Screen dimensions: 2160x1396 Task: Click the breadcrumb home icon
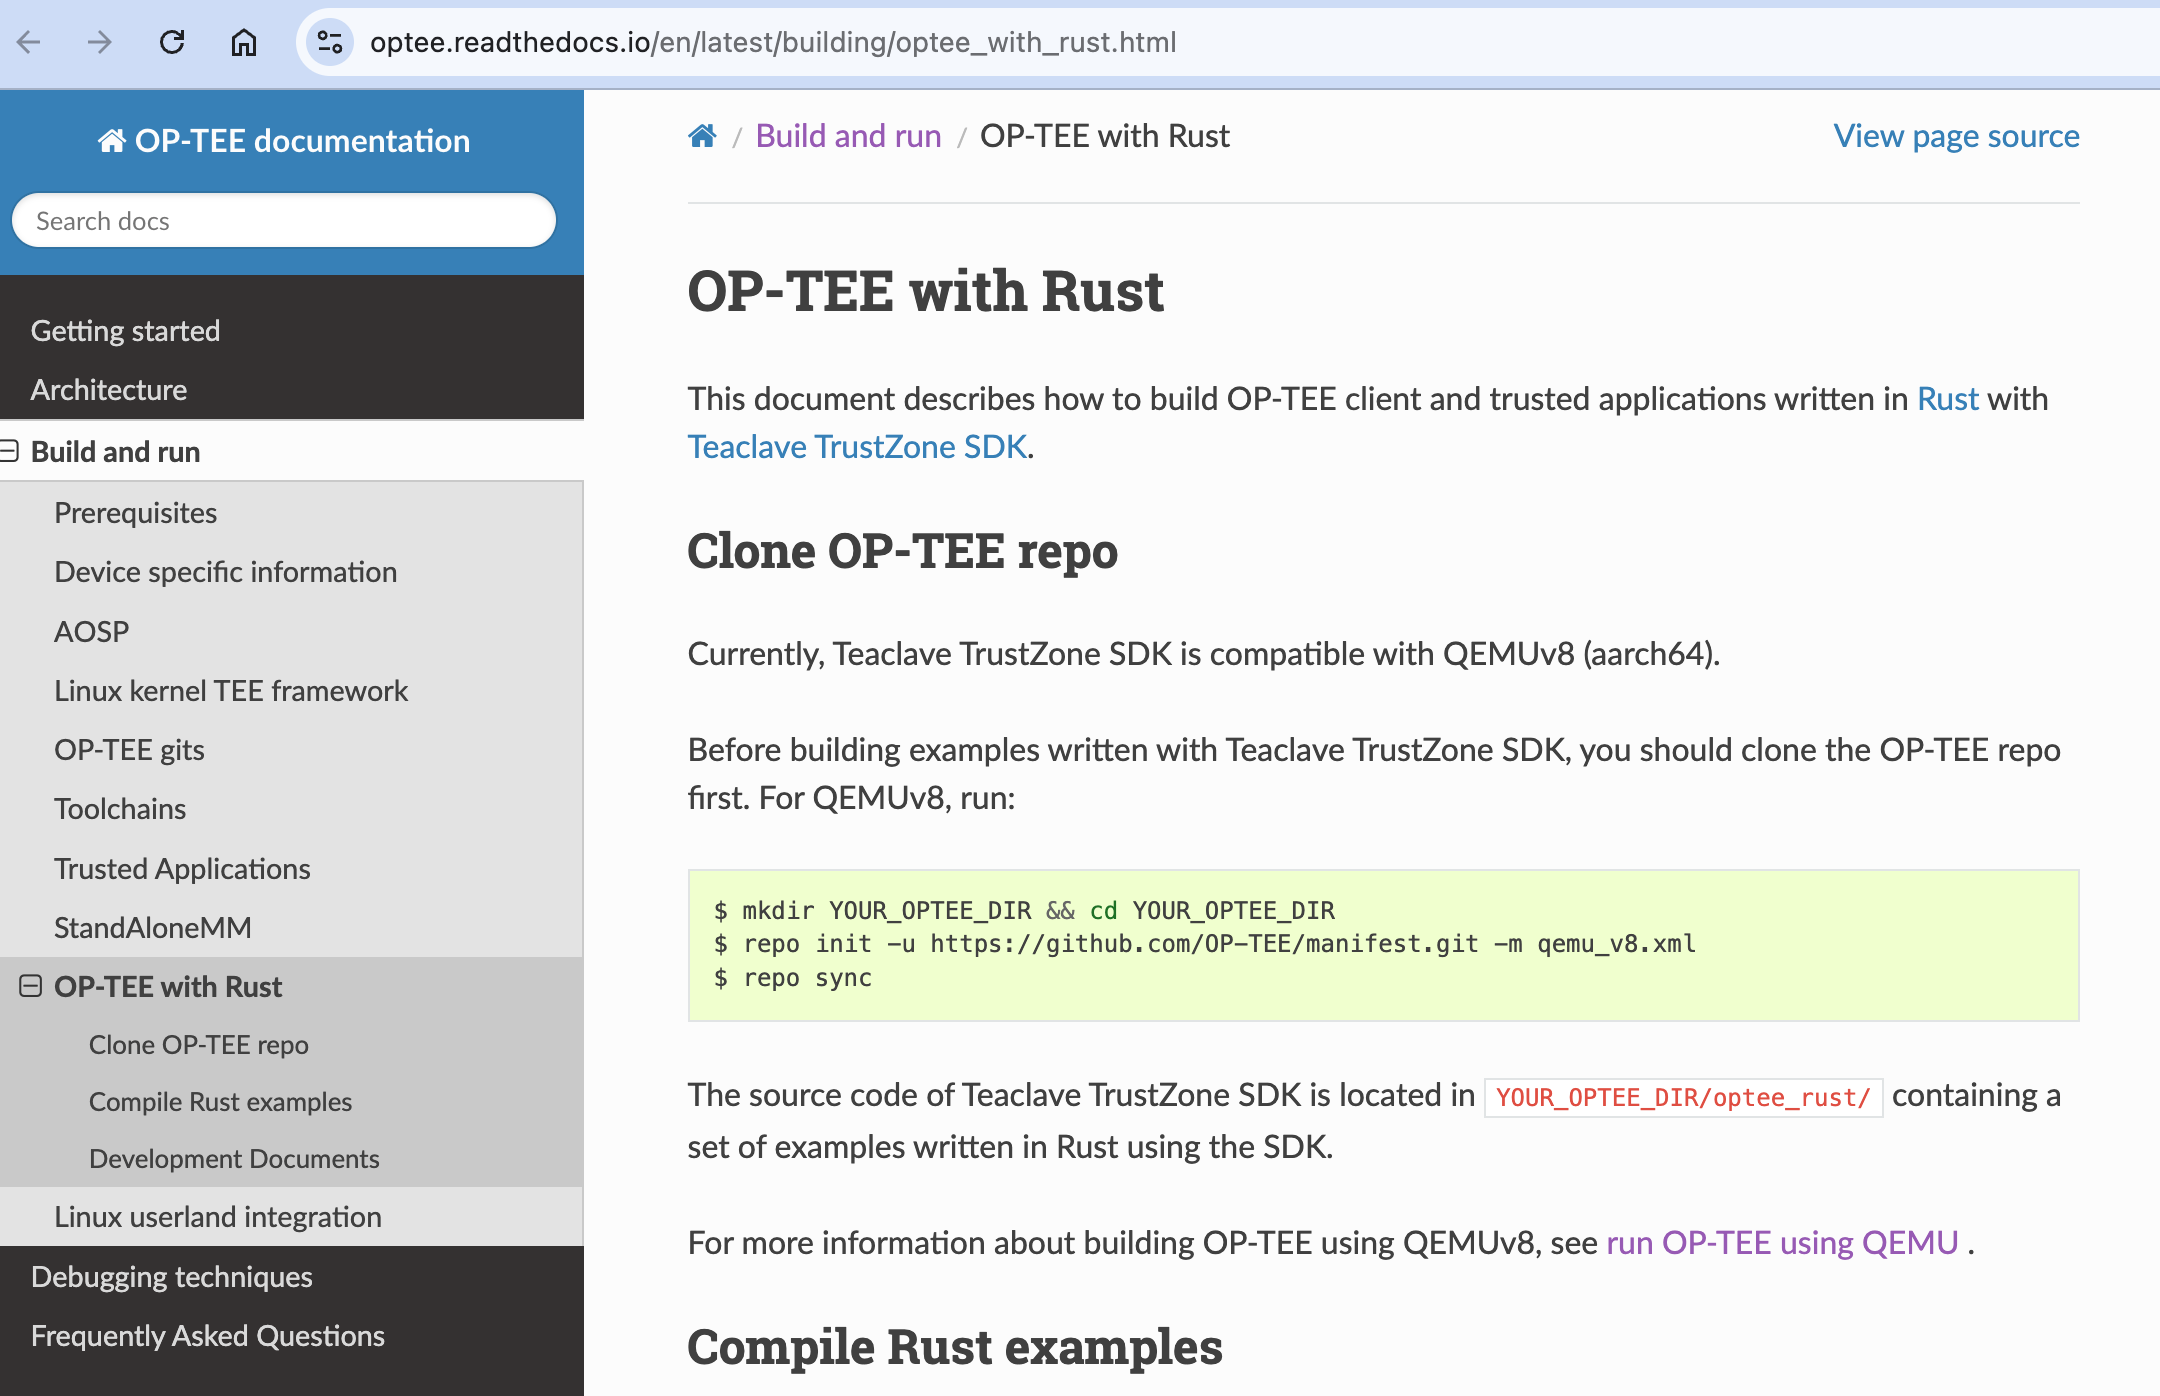[x=702, y=136]
